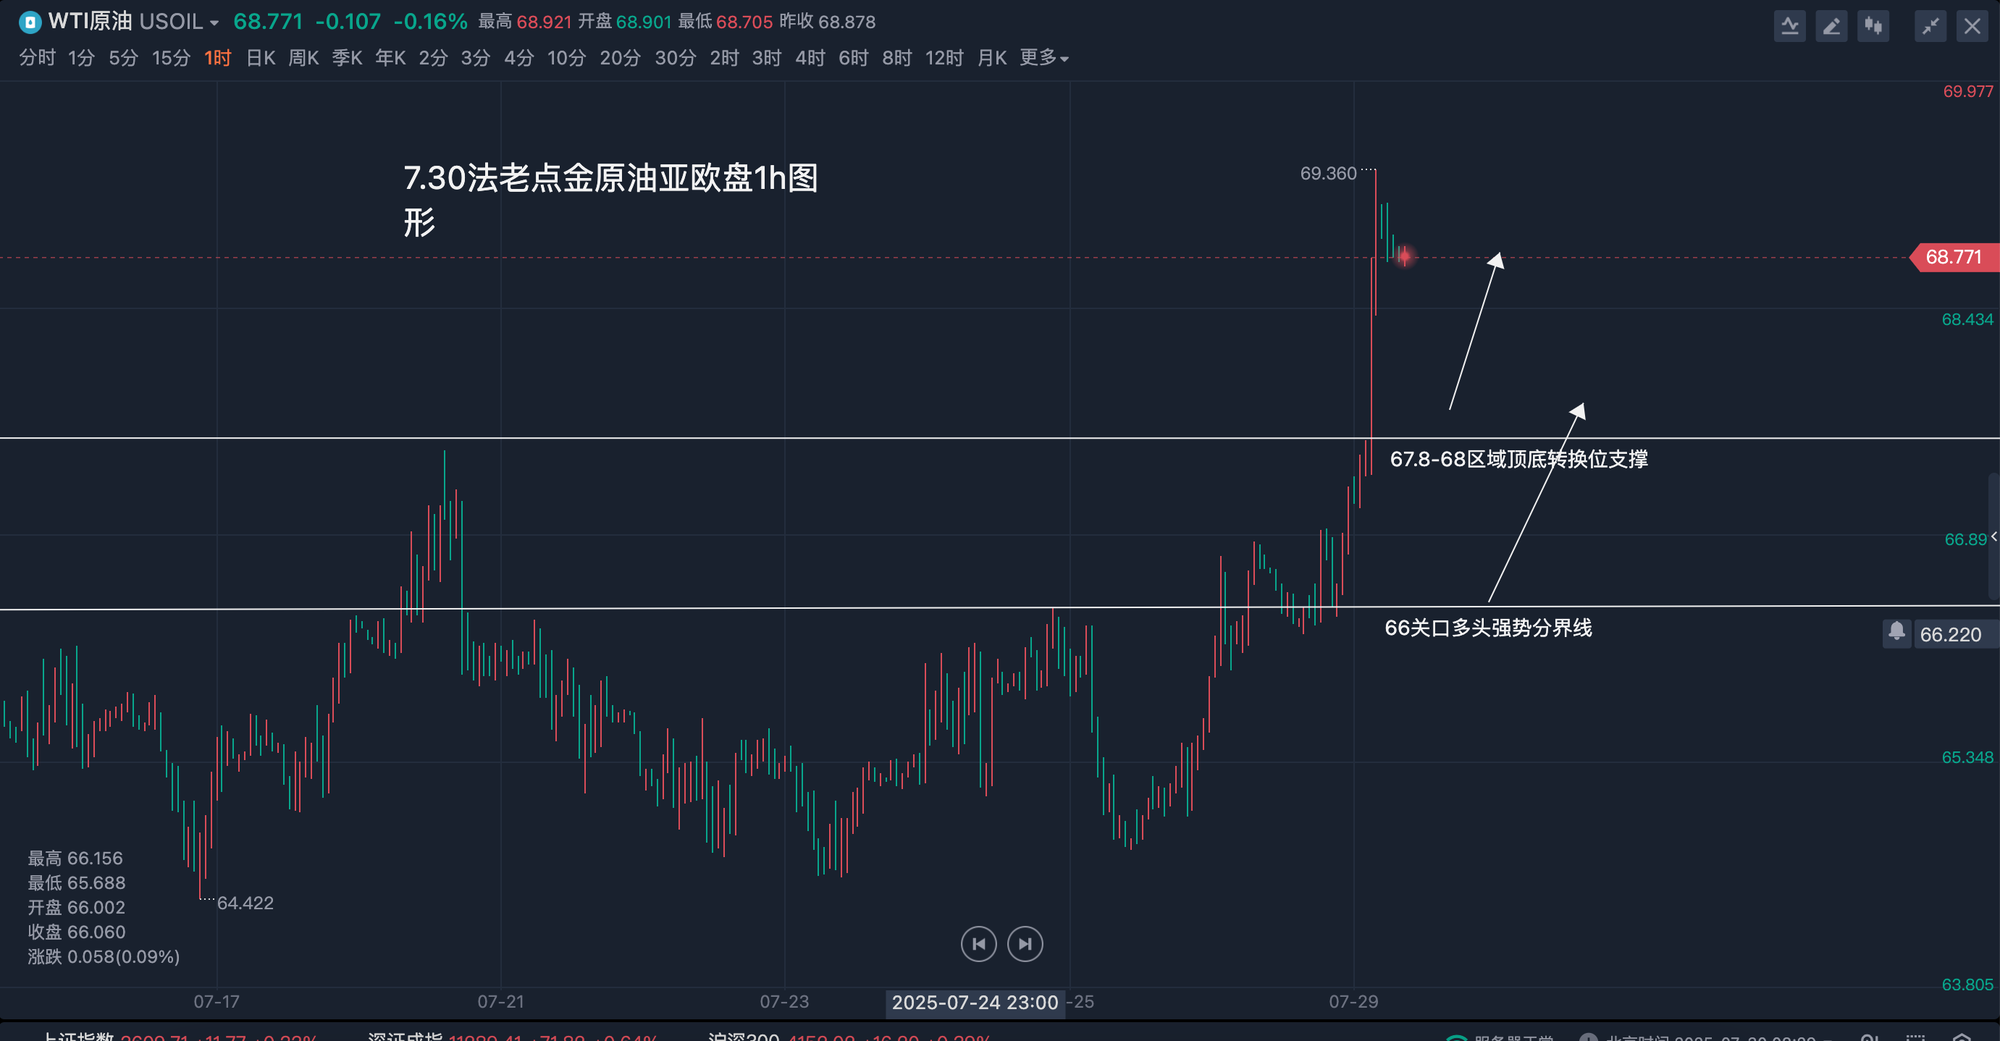Change chart type with candlestick icon

[x=1874, y=26]
